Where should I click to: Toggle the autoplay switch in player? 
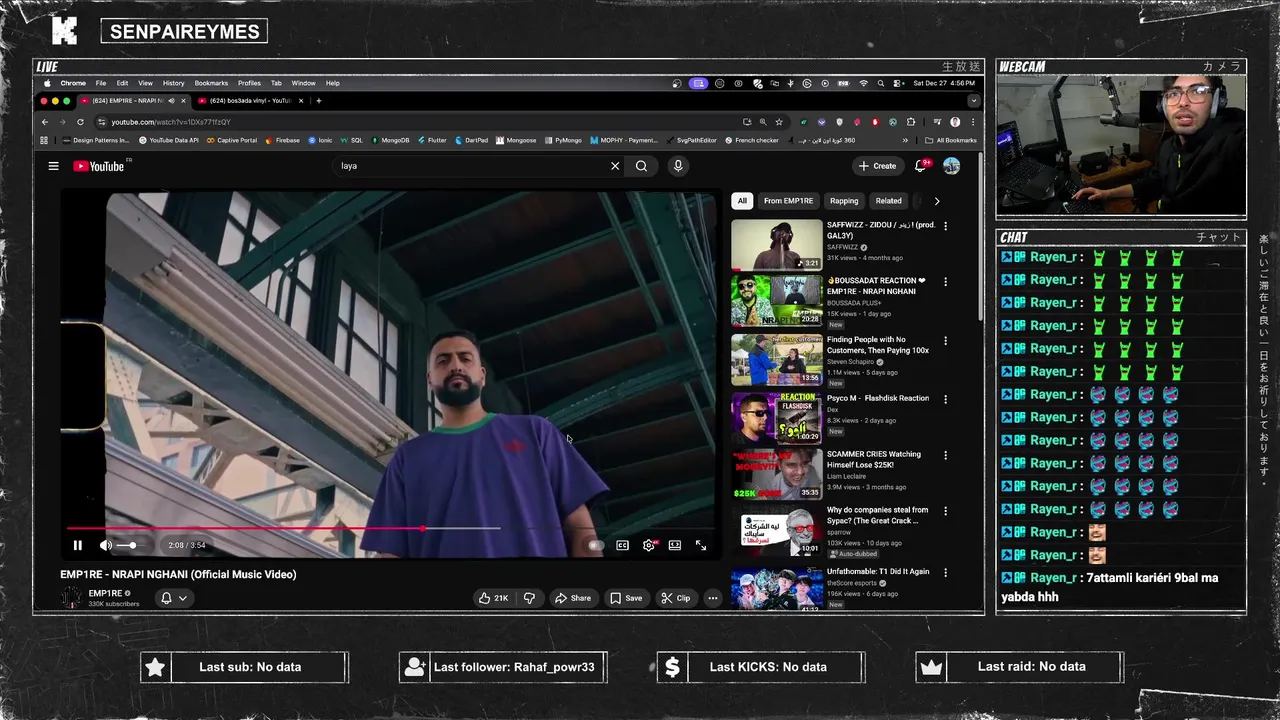pyautogui.click(x=597, y=545)
